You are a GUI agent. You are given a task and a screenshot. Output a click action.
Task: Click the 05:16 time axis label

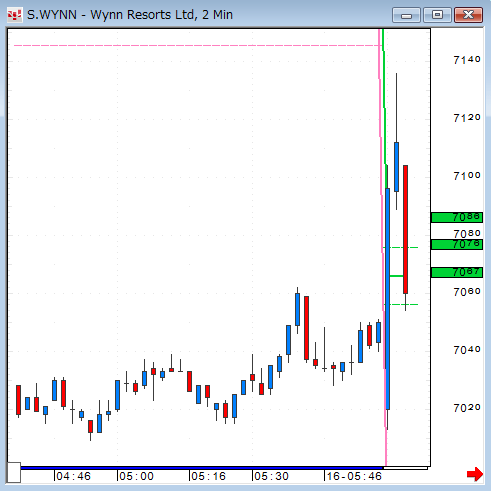click(x=208, y=476)
